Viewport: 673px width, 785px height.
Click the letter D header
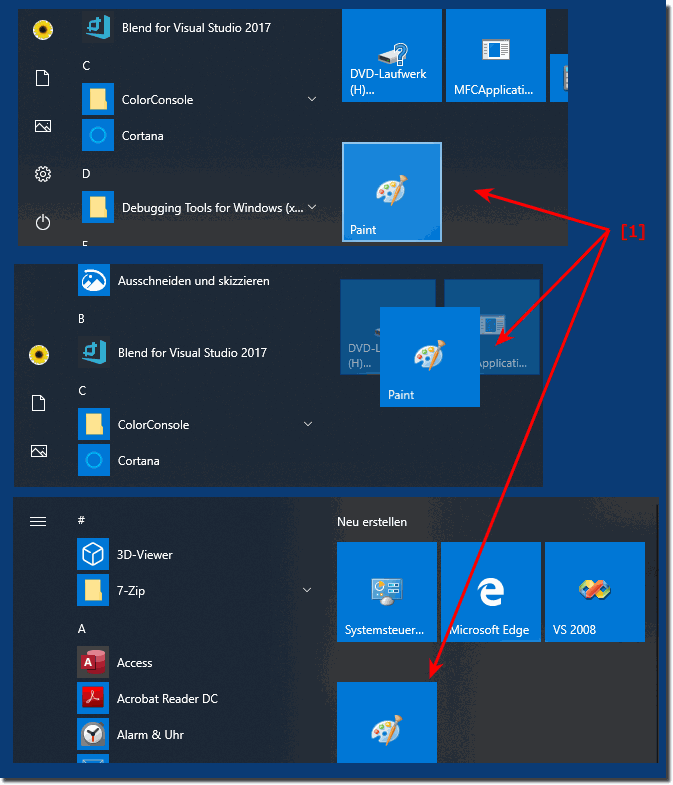(x=86, y=174)
